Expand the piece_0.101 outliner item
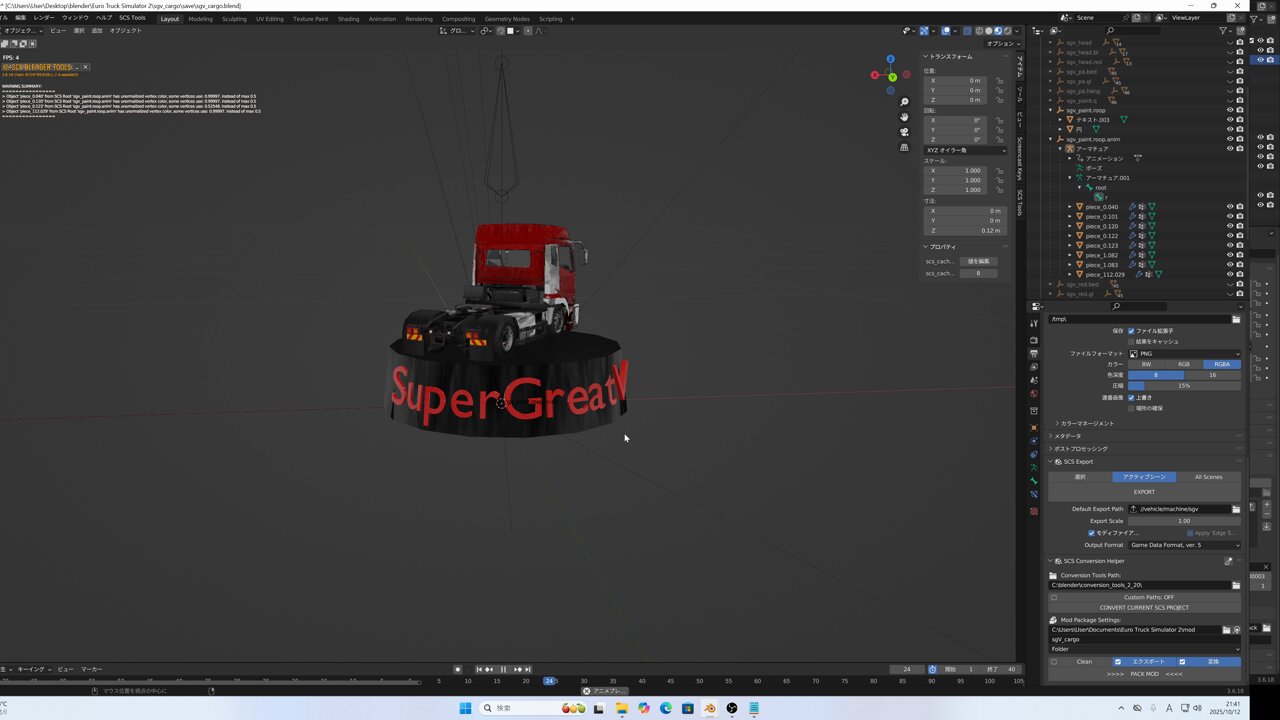The width and height of the screenshot is (1280, 720). (x=1070, y=216)
